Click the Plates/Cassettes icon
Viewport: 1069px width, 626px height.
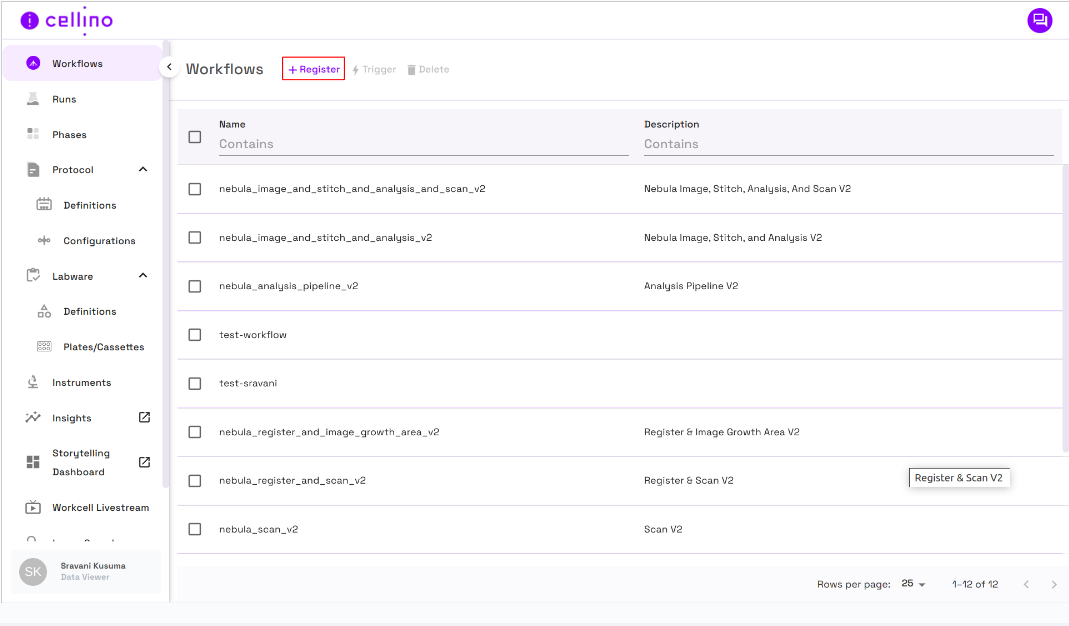click(x=44, y=347)
